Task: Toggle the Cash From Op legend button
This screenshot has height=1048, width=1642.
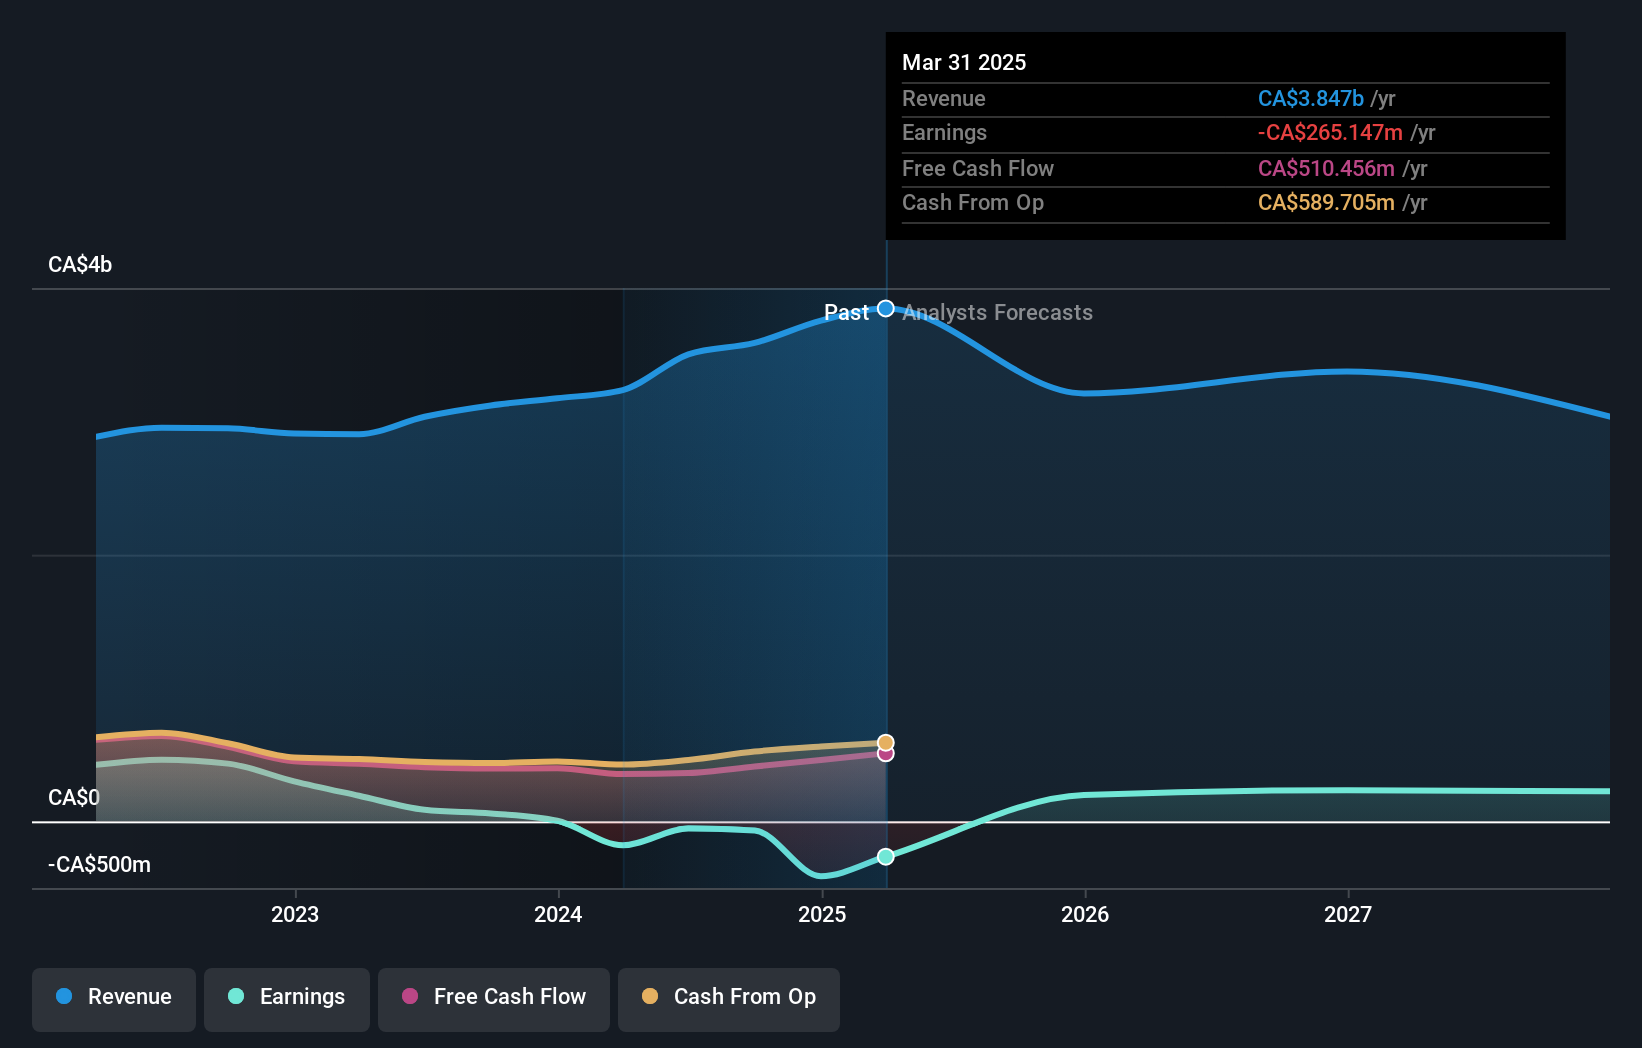Action: click(729, 999)
